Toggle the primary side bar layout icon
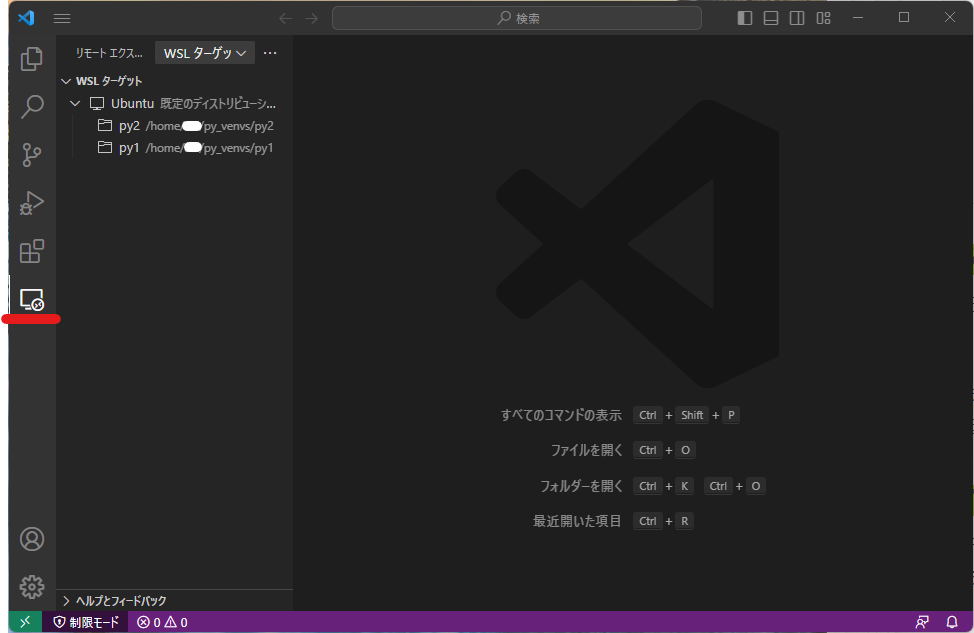Image resolution: width=974 pixels, height=633 pixels. coord(745,18)
